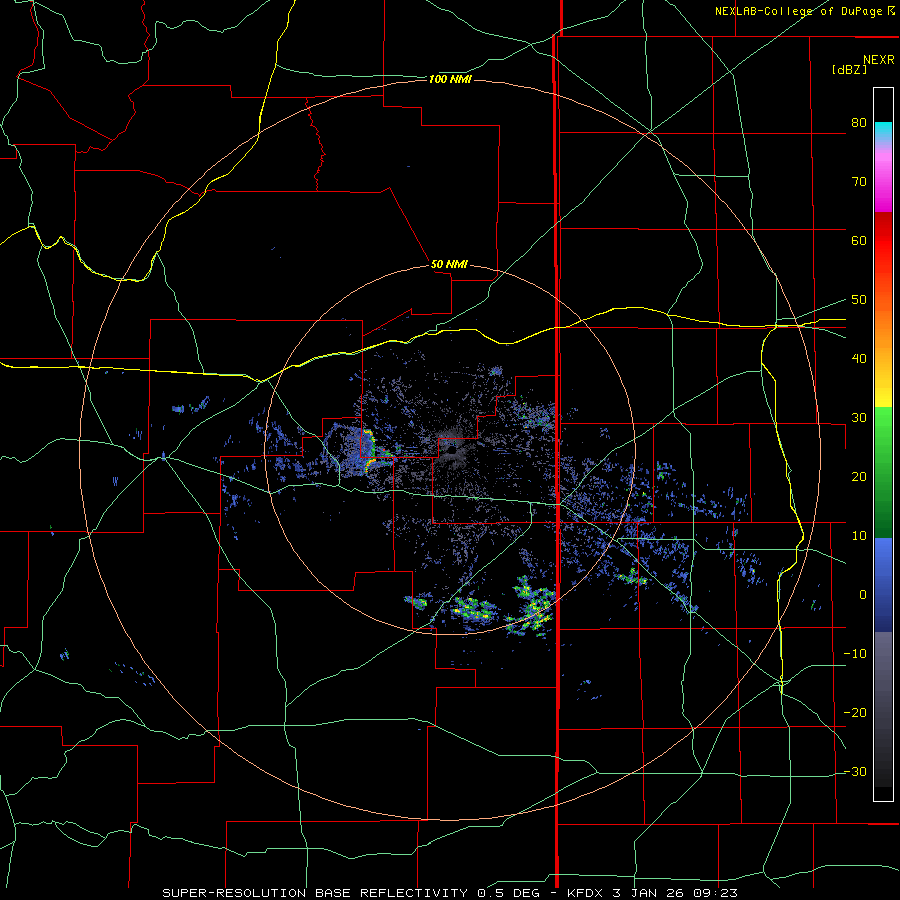Click the 50 value on the dBZ scale
This screenshot has height=900, width=900.
[x=859, y=300]
